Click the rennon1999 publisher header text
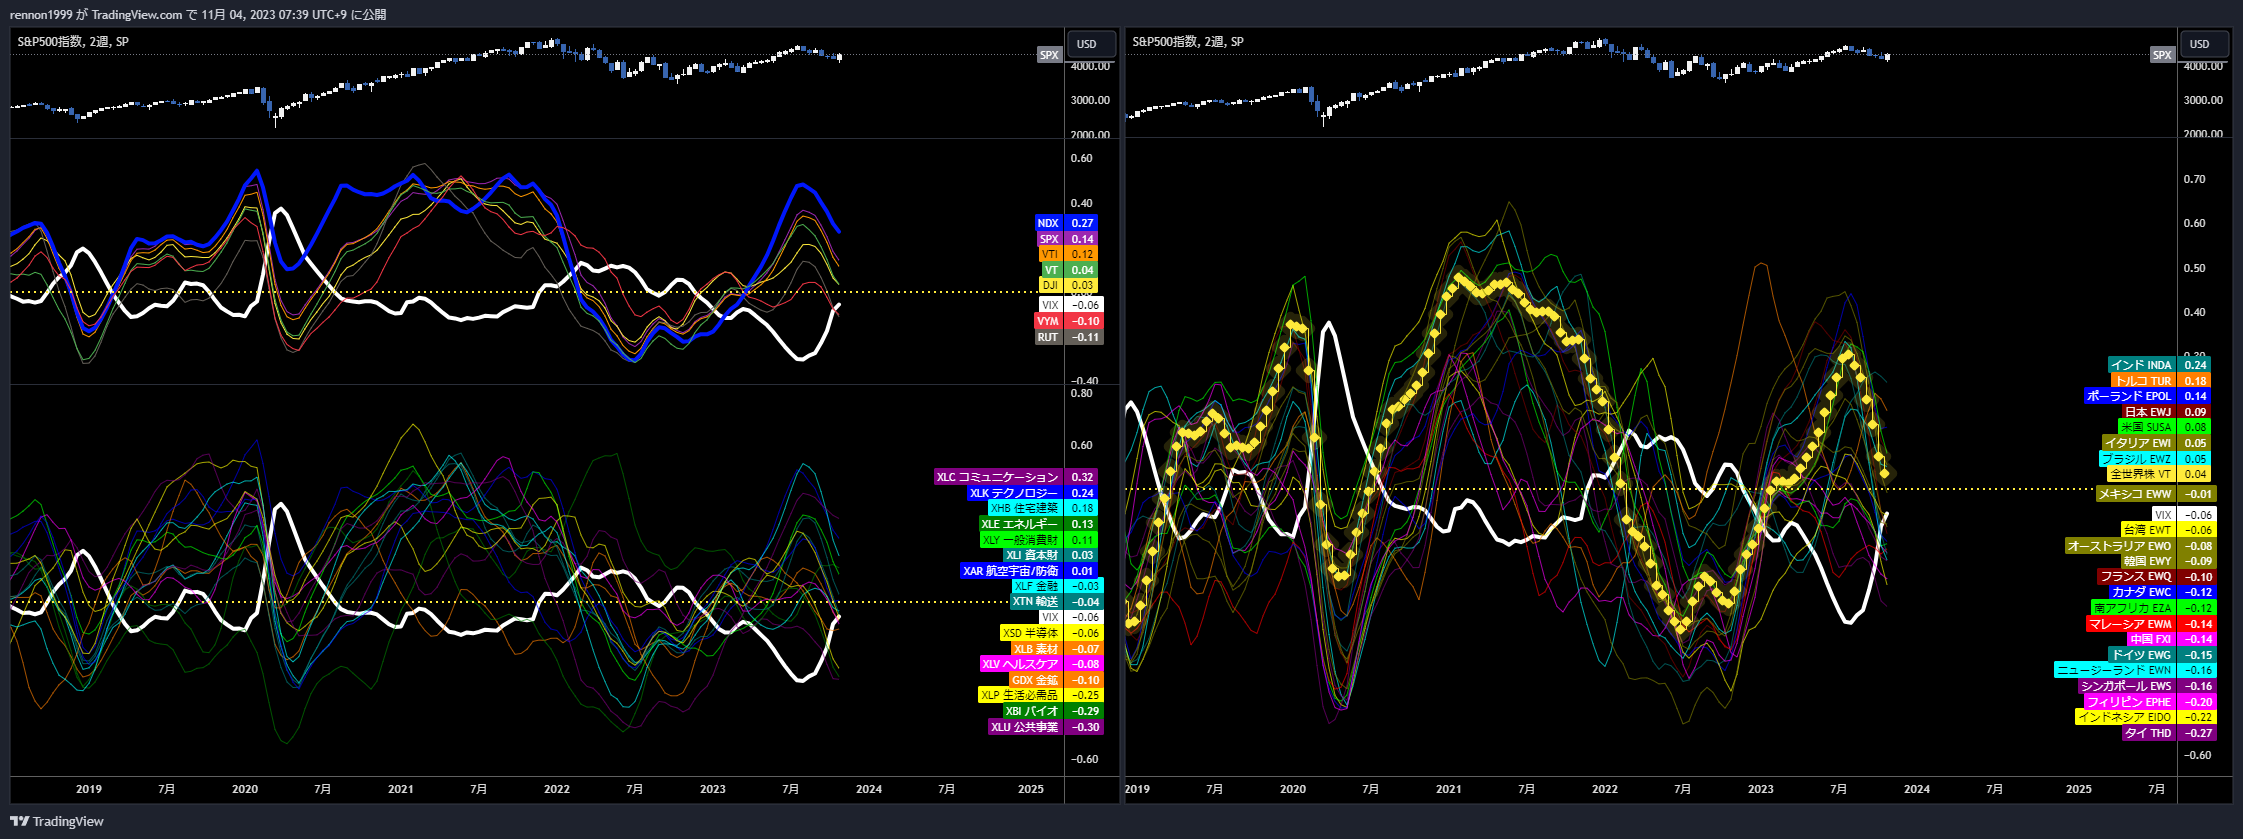The height and width of the screenshot is (839, 2243). coord(198,14)
